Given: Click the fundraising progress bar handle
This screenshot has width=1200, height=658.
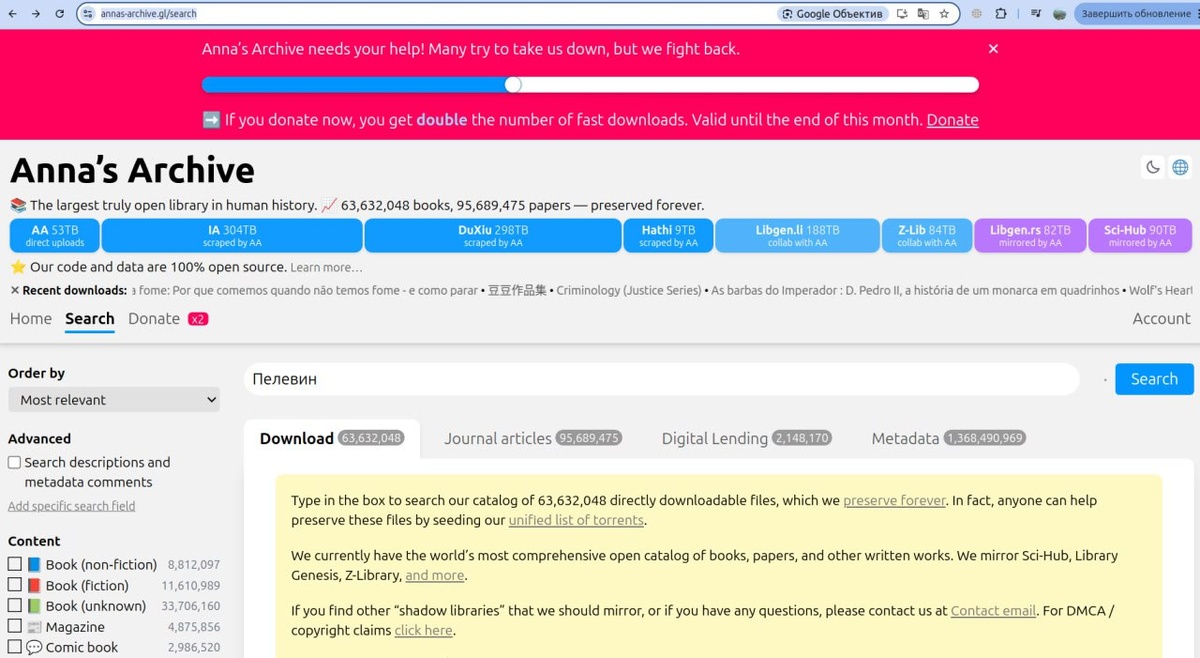Looking at the screenshot, I should pos(513,85).
